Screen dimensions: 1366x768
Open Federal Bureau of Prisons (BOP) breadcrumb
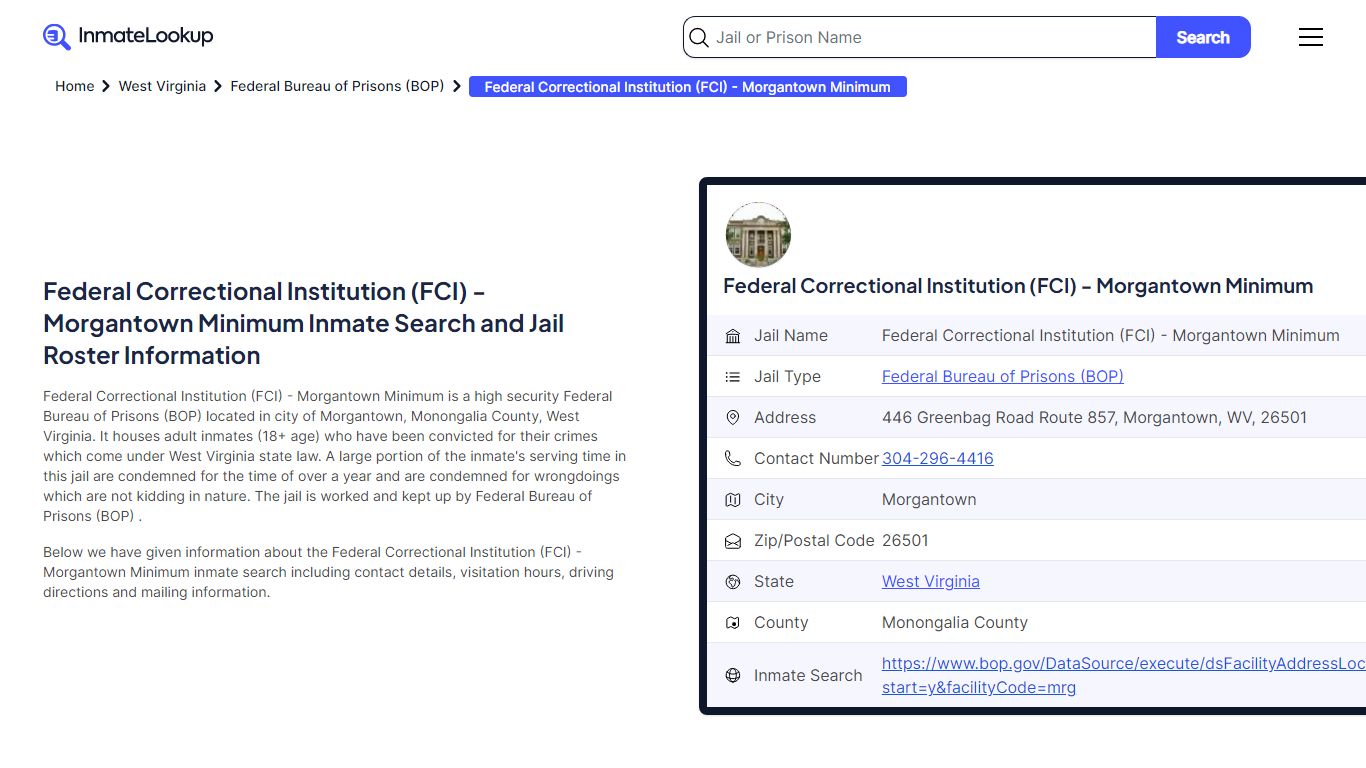pos(337,87)
